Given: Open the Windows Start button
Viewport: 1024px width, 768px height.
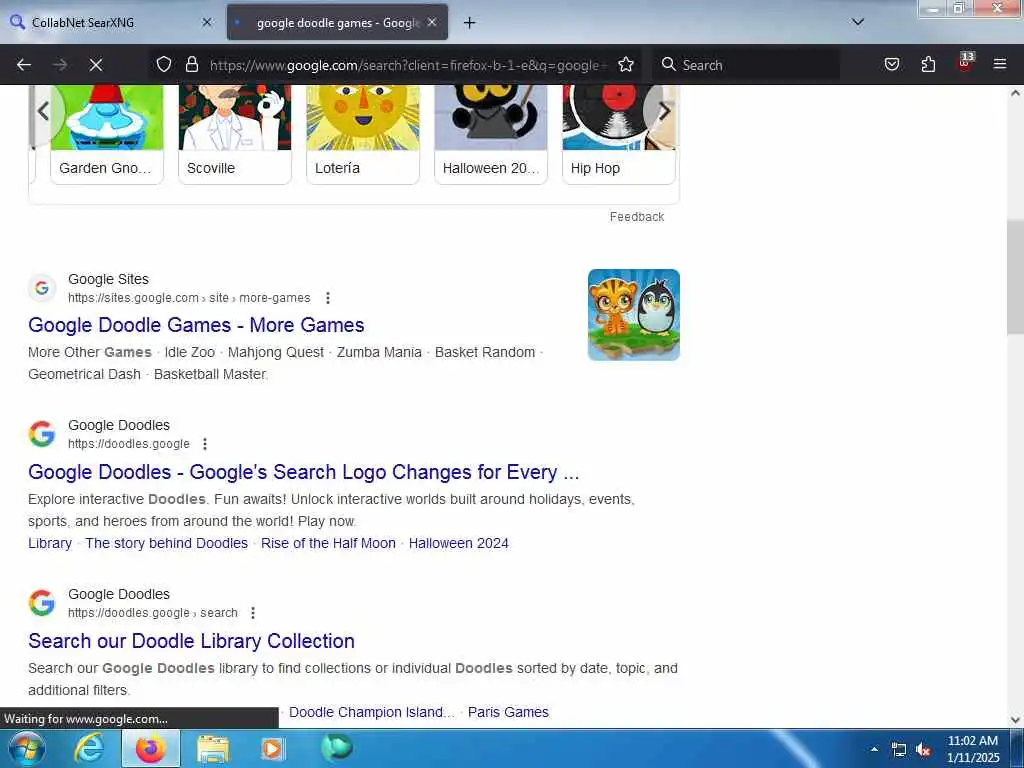Looking at the screenshot, I should click(x=26, y=748).
